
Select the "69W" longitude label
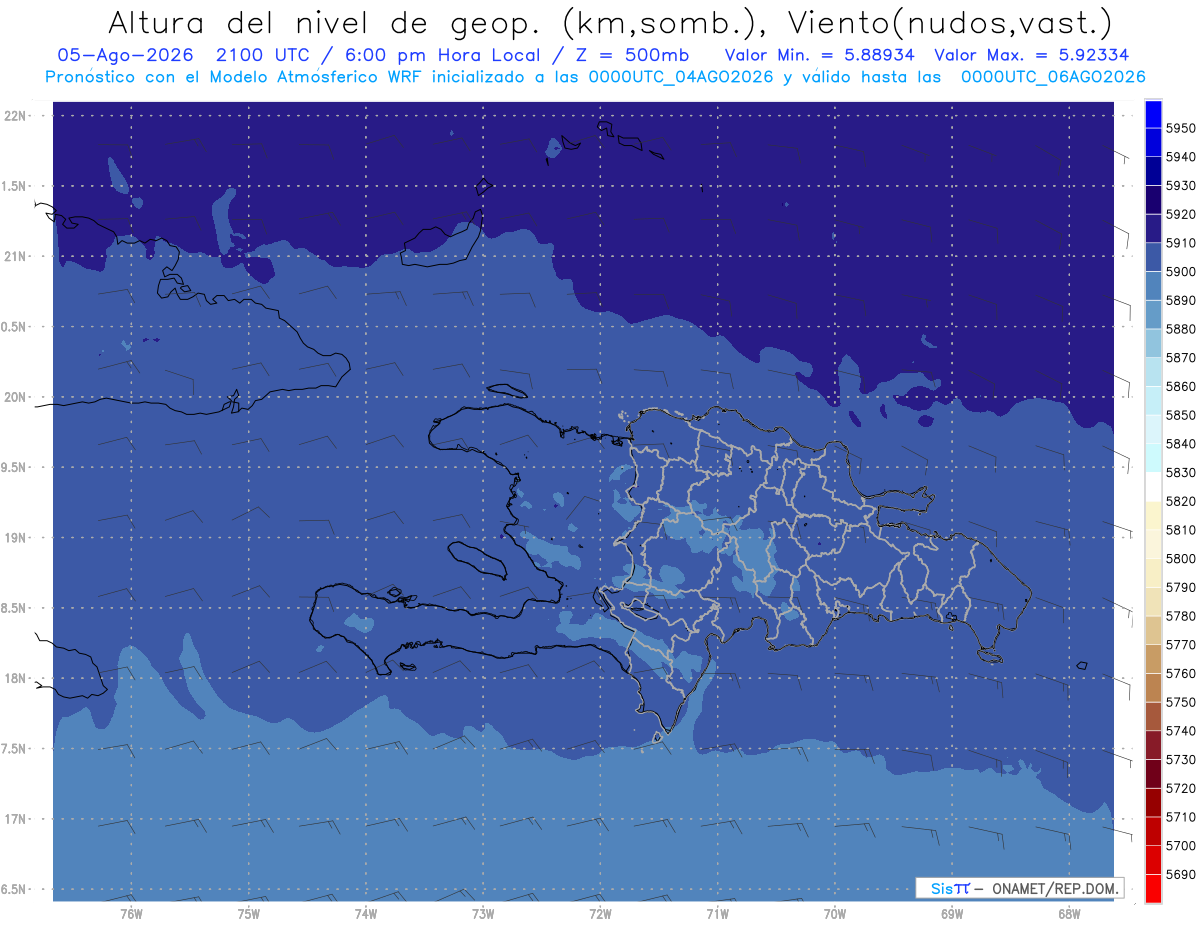(x=952, y=915)
